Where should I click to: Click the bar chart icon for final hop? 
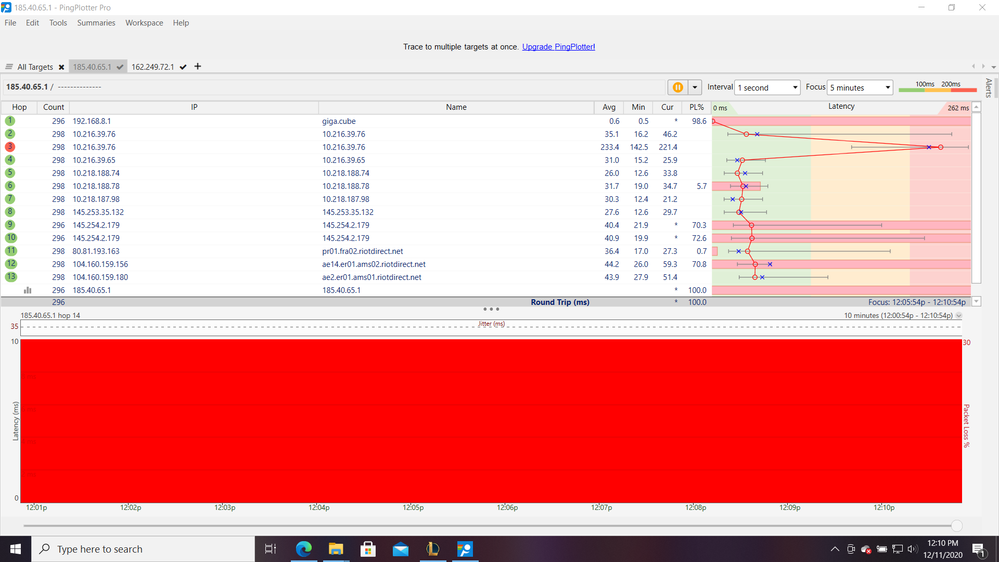[27, 290]
